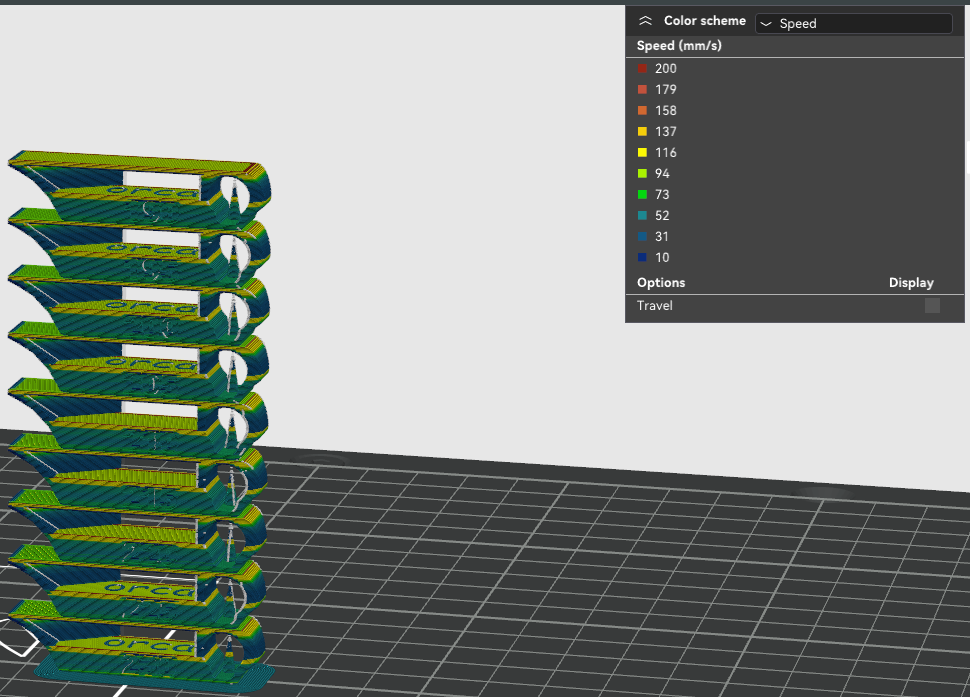
Task: Click the 31 mm/s color swatch
Action: (x=642, y=237)
